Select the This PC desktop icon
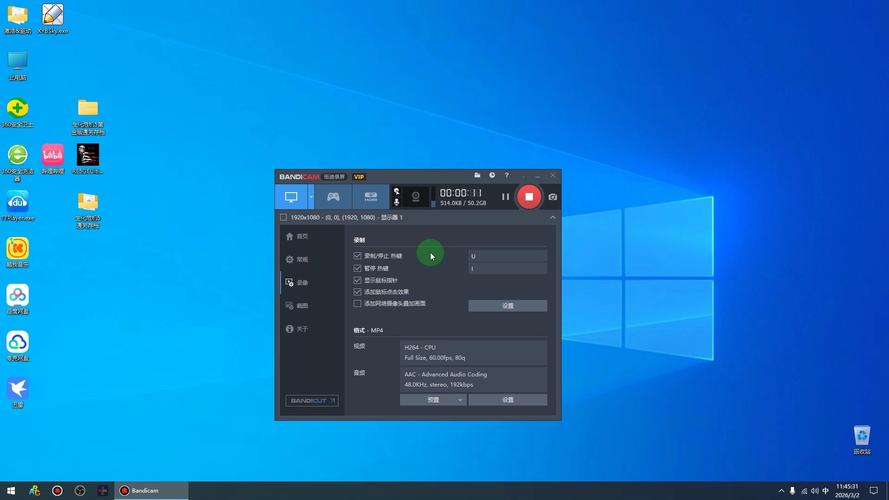This screenshot has width=889, height=500. [18, 65]
